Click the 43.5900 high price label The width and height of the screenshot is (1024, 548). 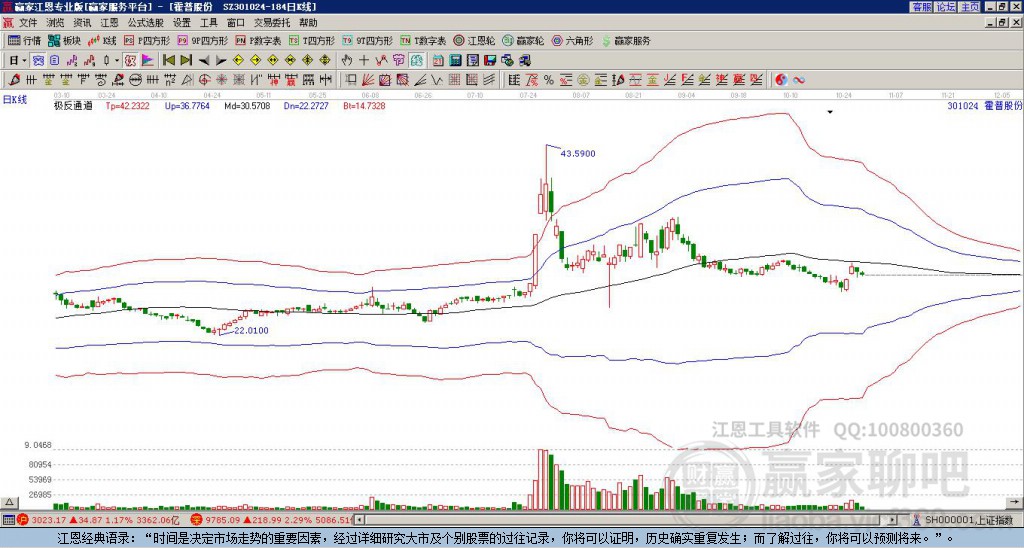click(x=578, y=153)
